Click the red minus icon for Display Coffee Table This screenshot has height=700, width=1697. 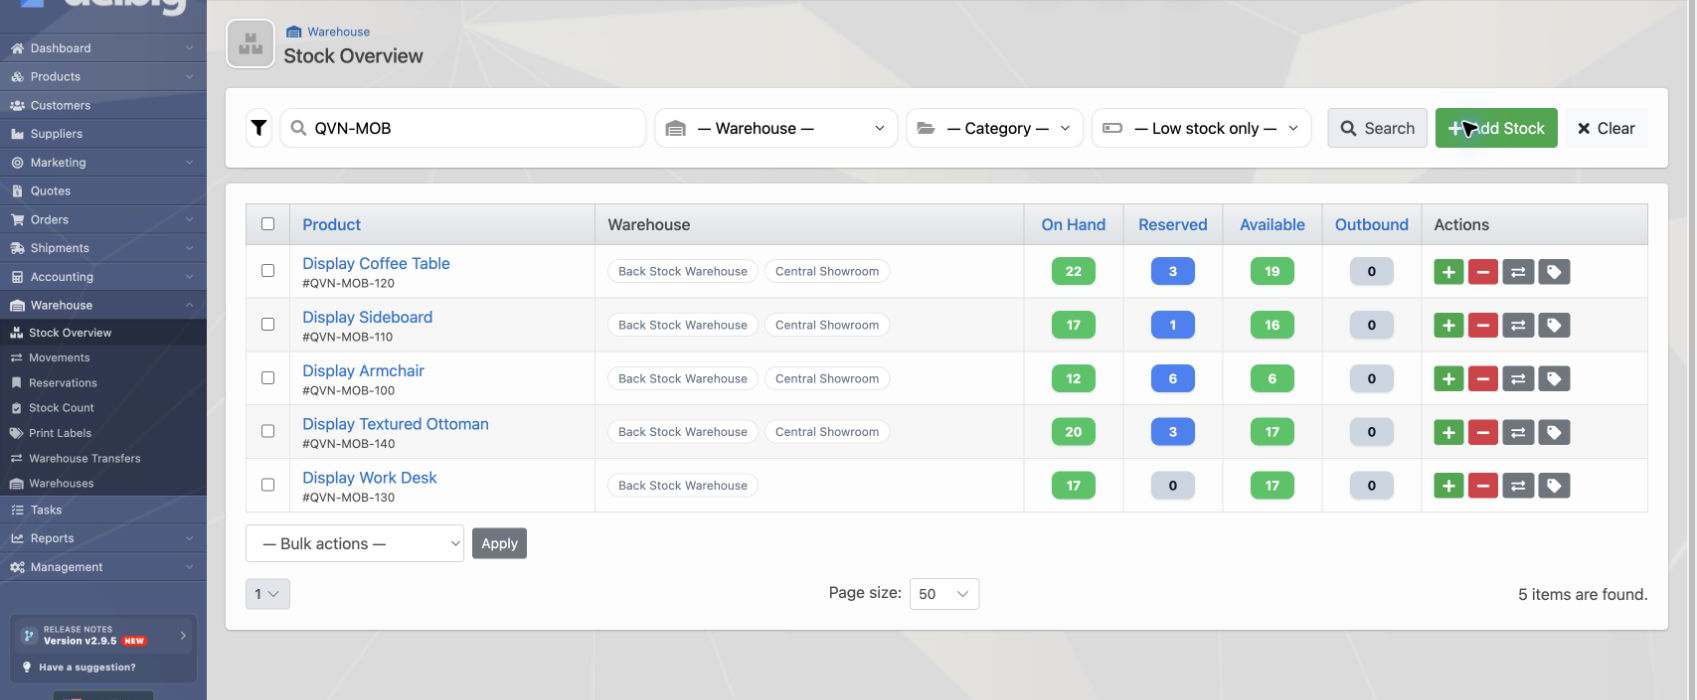[x=1483, y=272]
